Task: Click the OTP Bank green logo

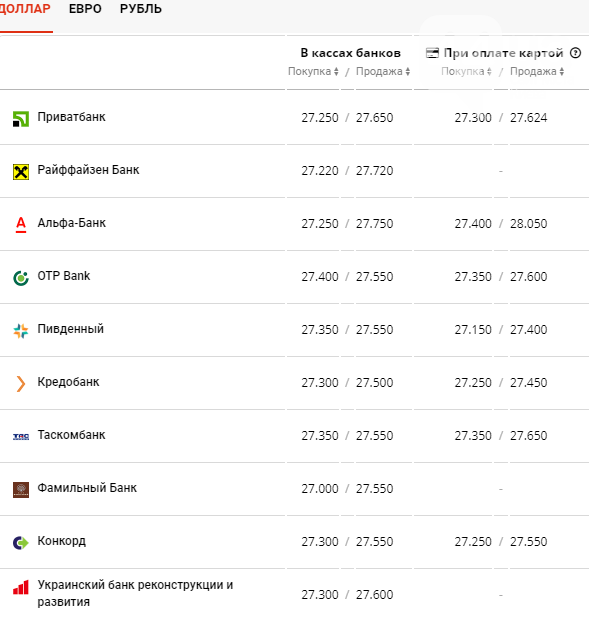Action: pos(21,278)
